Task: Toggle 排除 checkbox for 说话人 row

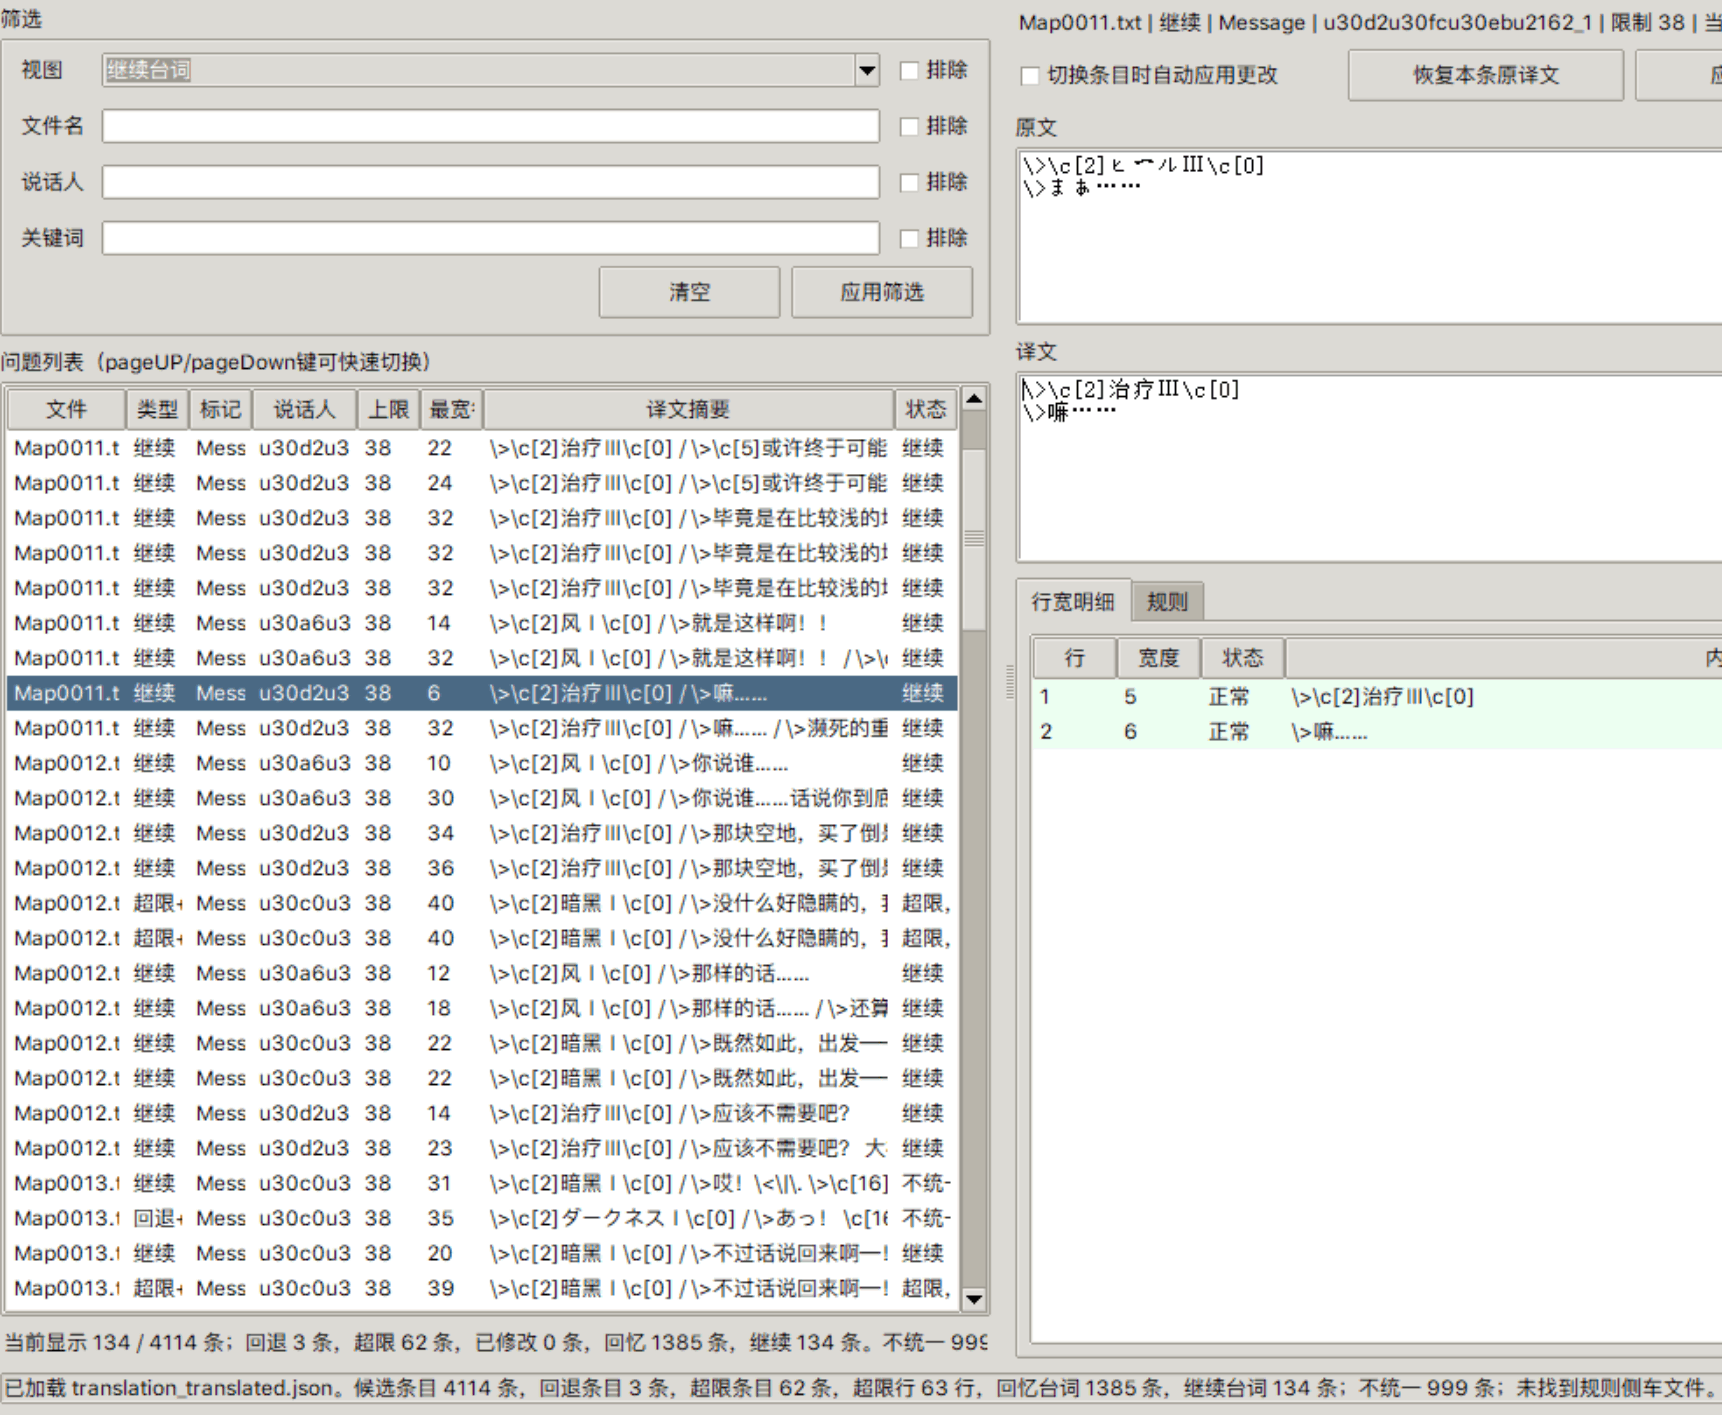Action: tap(909, 182)
